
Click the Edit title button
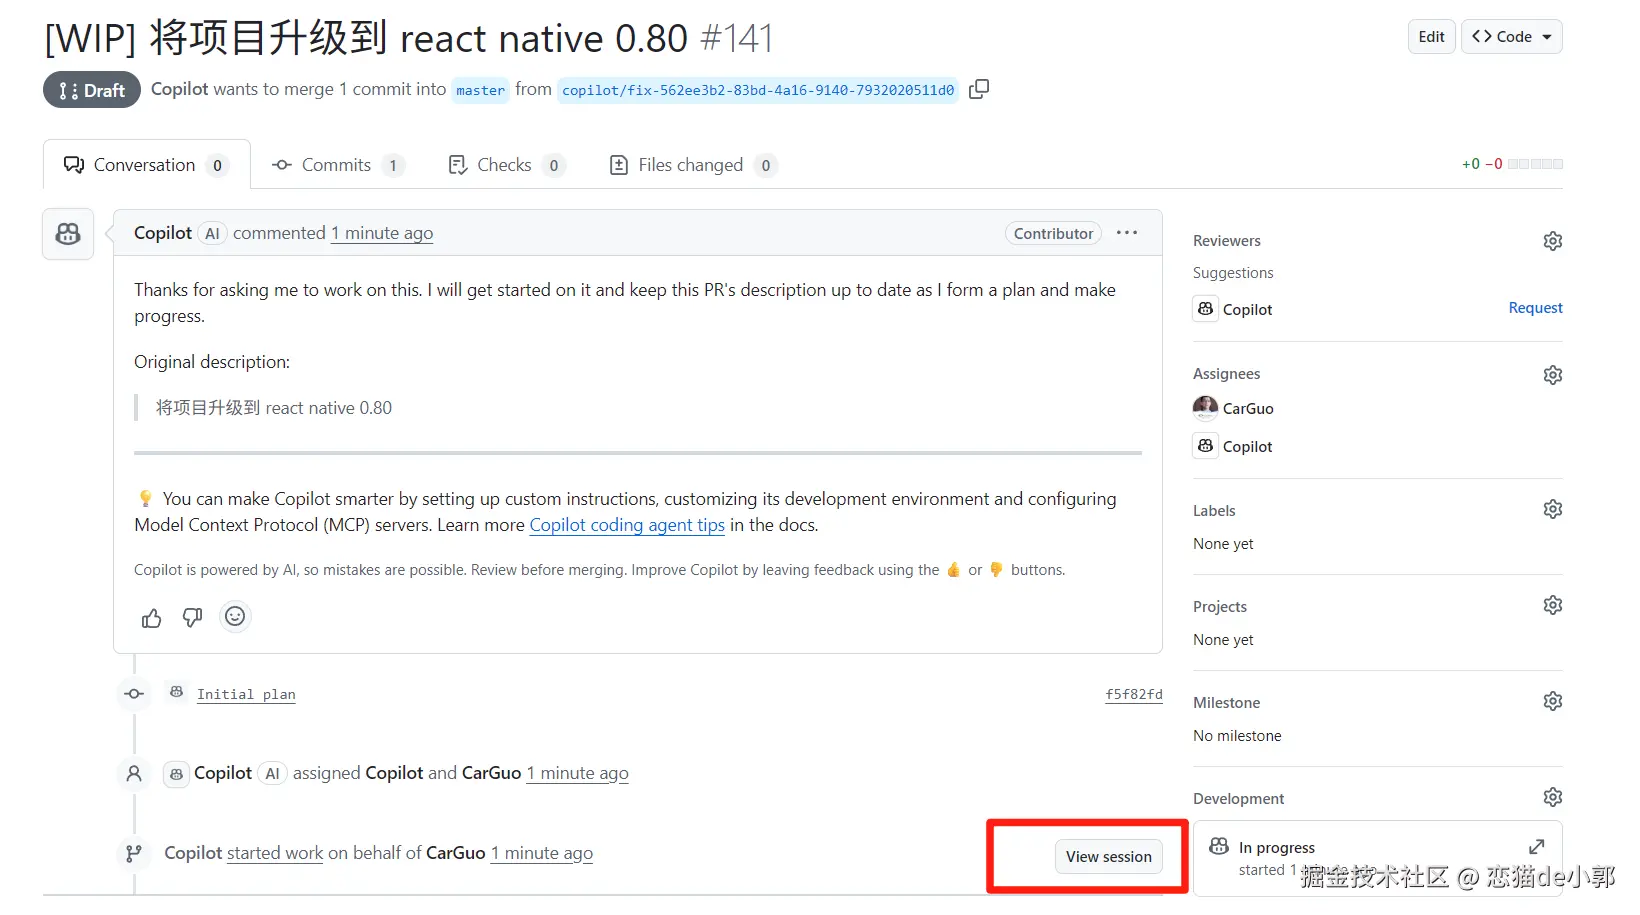tap(1431, 37)
